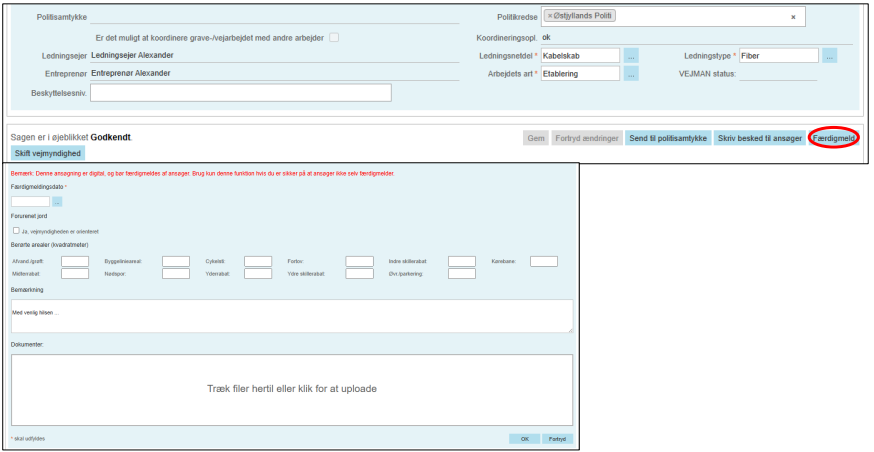Confirm the dialog with OK
The image size is (874, 452).
point(523,438)
